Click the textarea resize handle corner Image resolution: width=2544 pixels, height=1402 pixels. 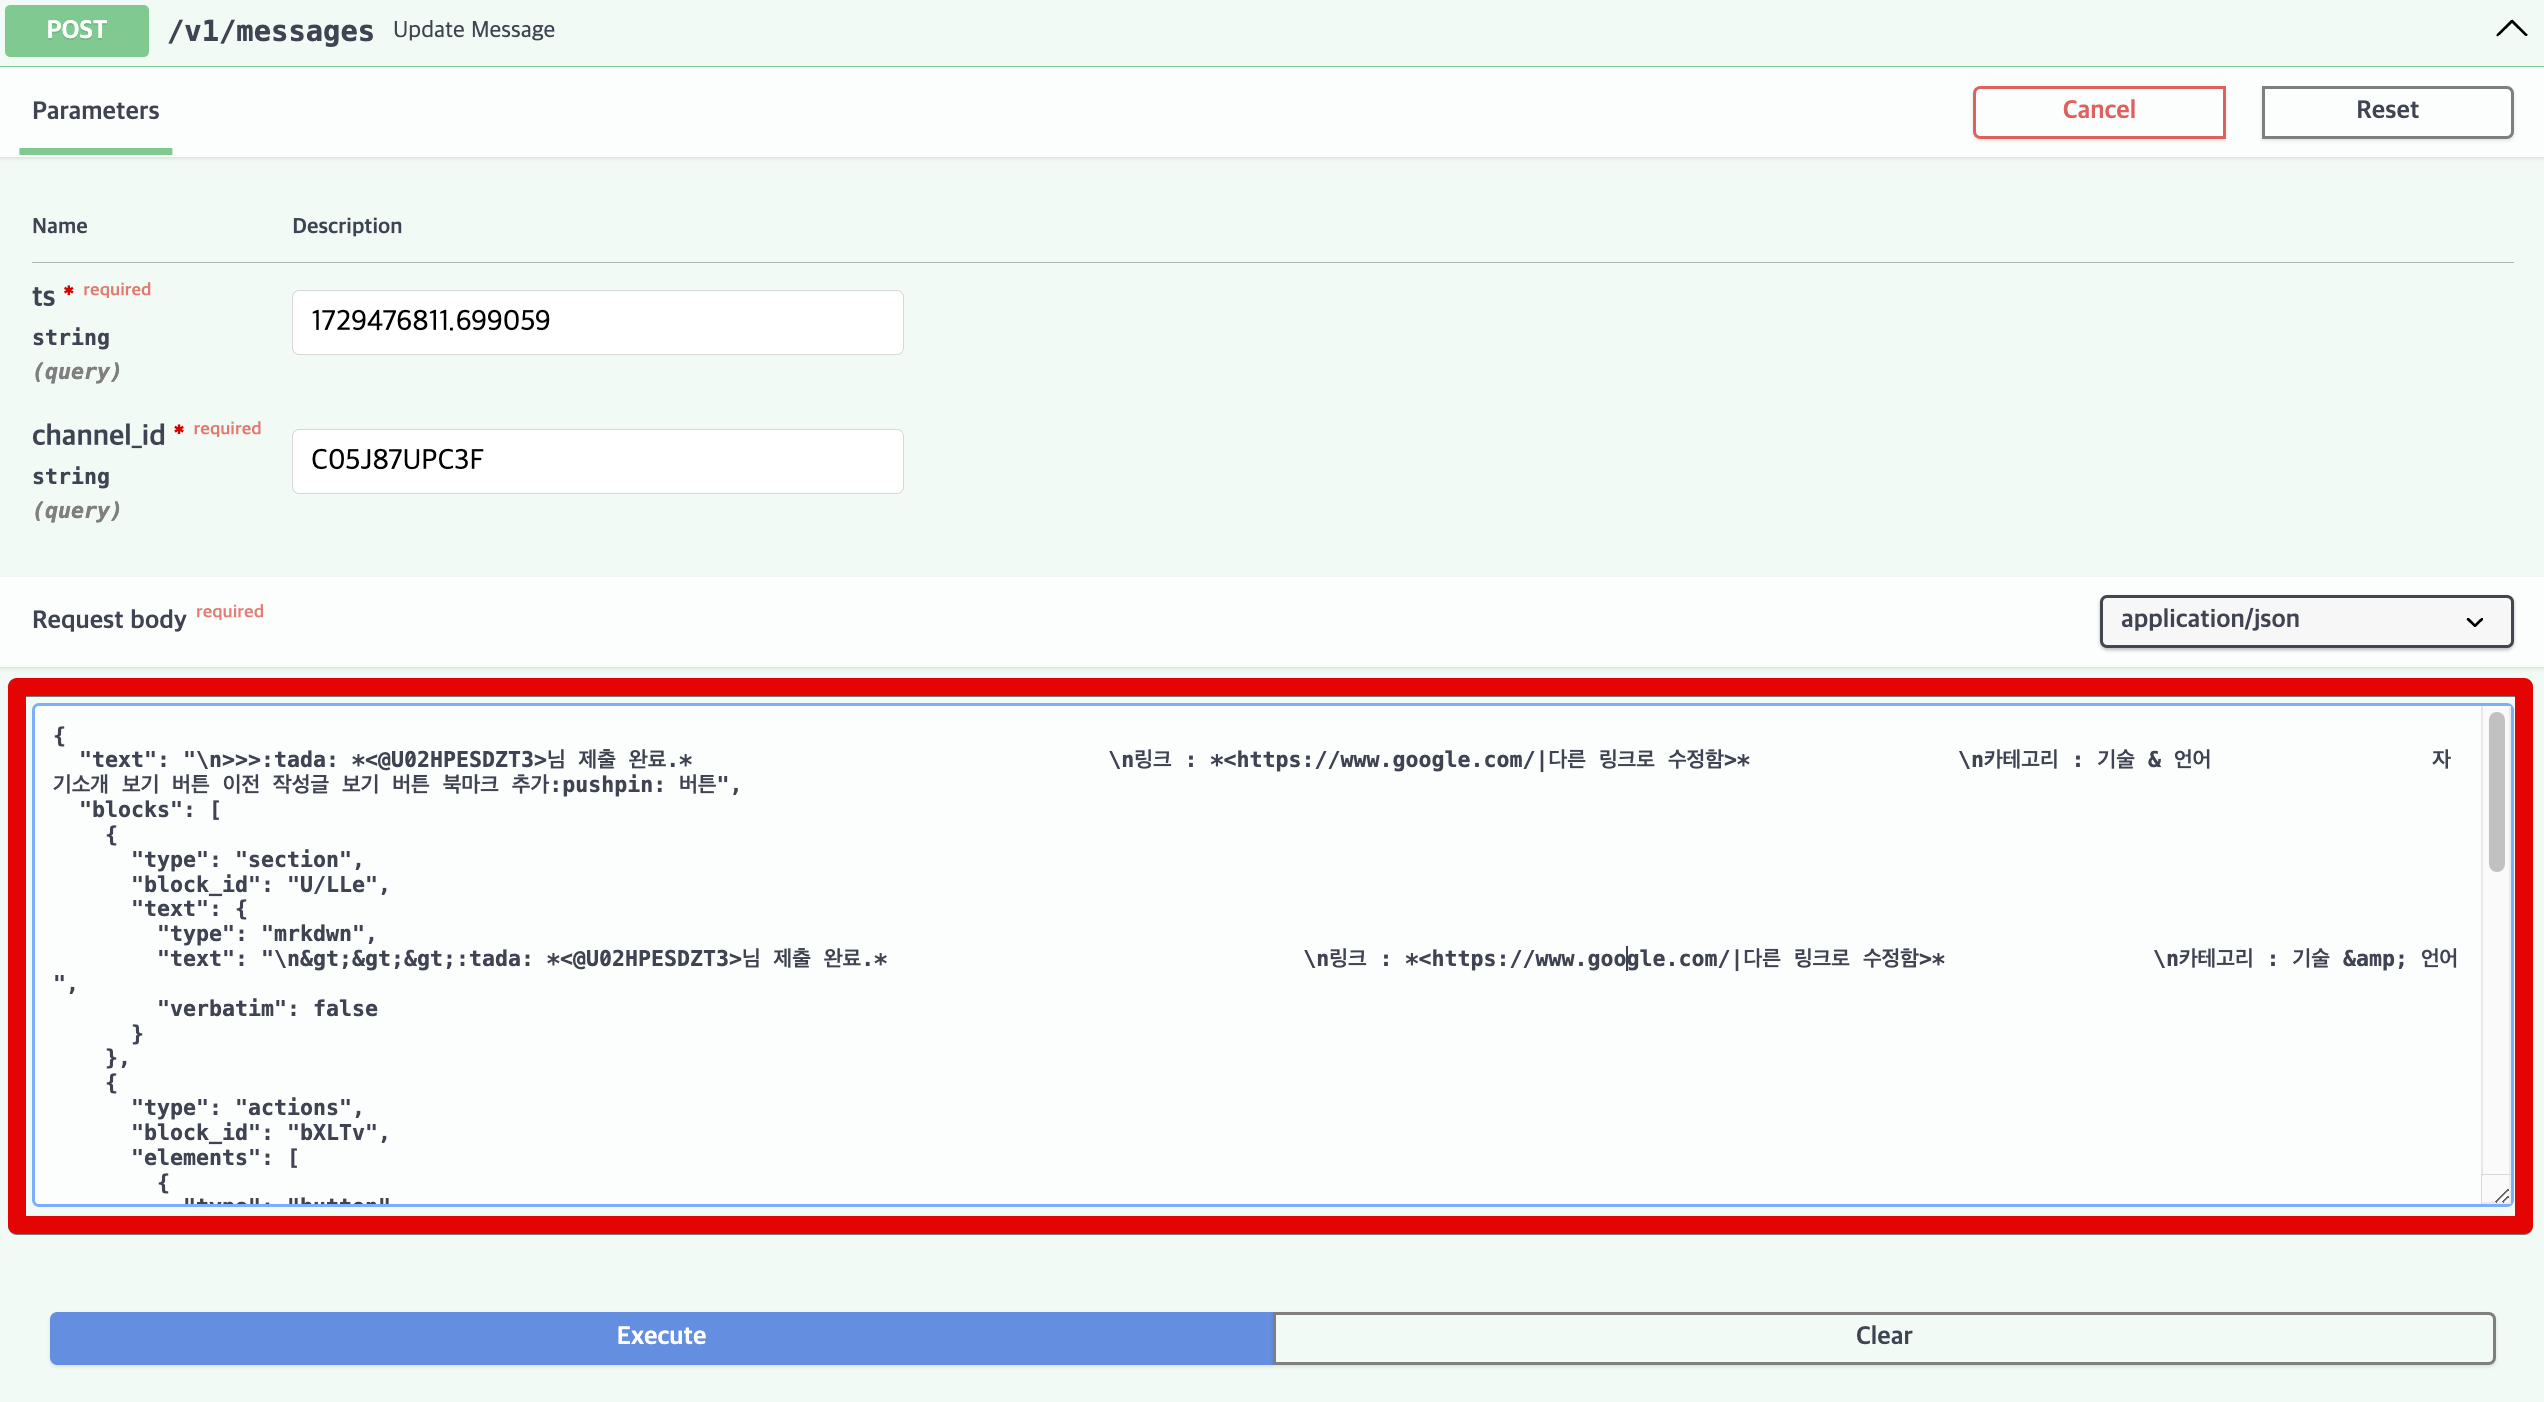(2501, 1195)
